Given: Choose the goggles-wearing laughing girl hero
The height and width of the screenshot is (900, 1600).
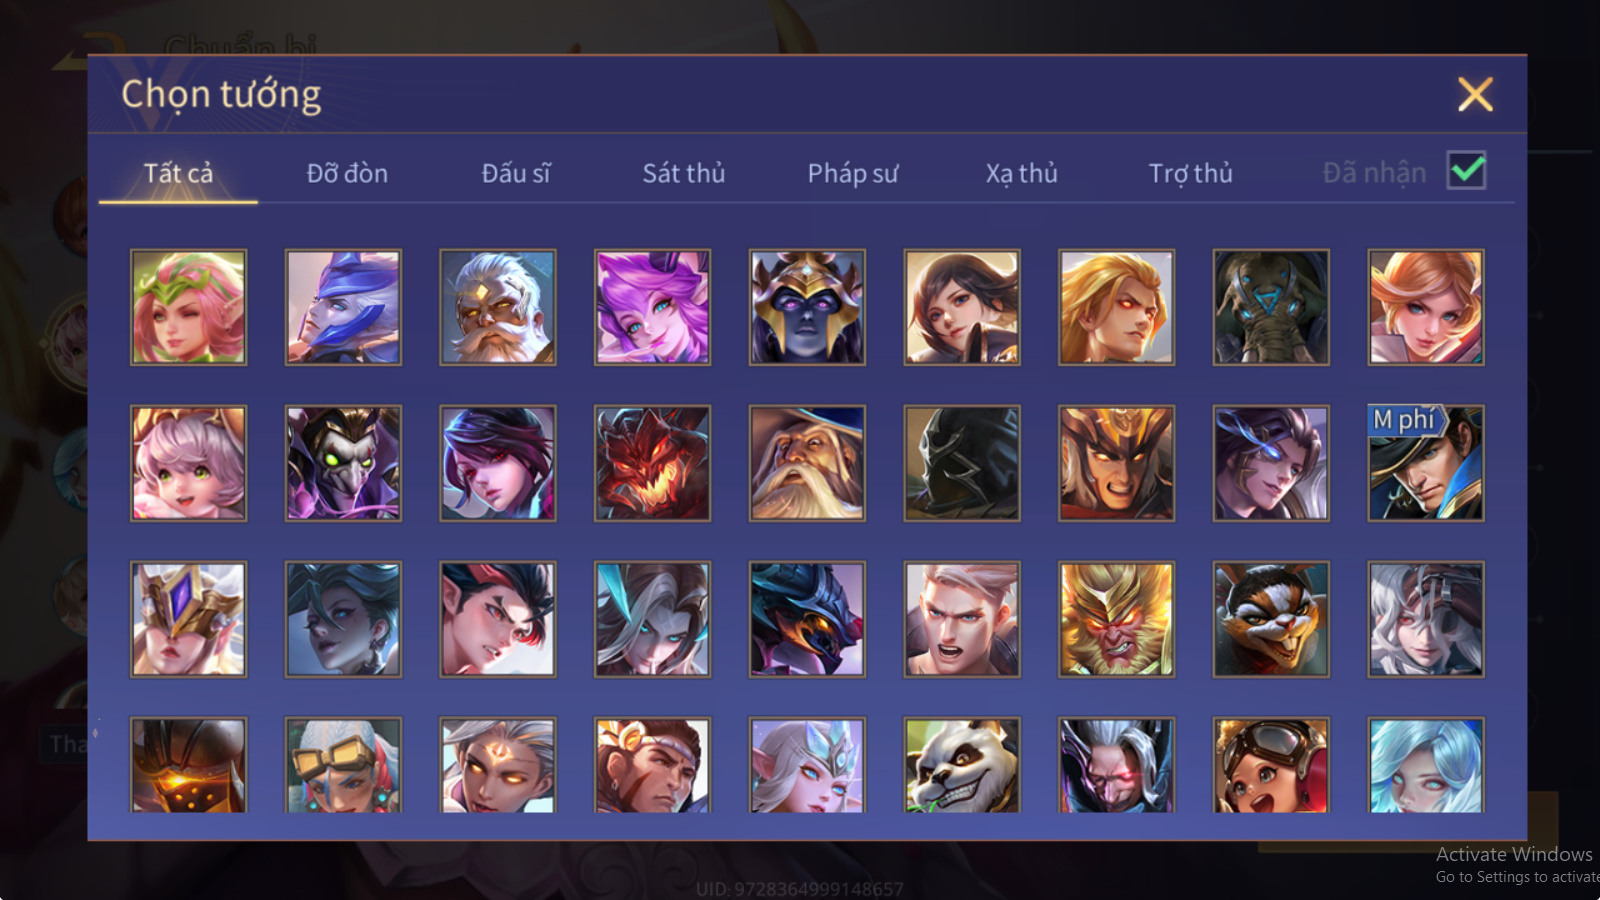Looking at the screenshot, I should point(1271,765).
